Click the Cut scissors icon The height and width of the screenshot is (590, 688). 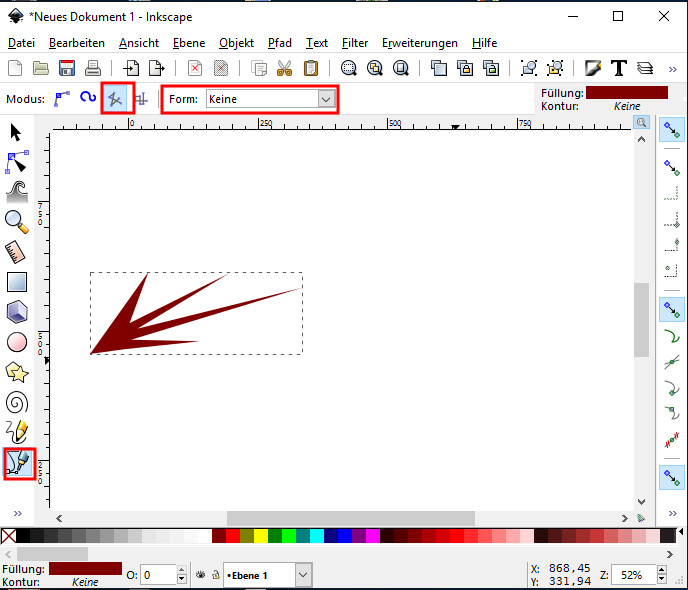(x=284, y=68)
